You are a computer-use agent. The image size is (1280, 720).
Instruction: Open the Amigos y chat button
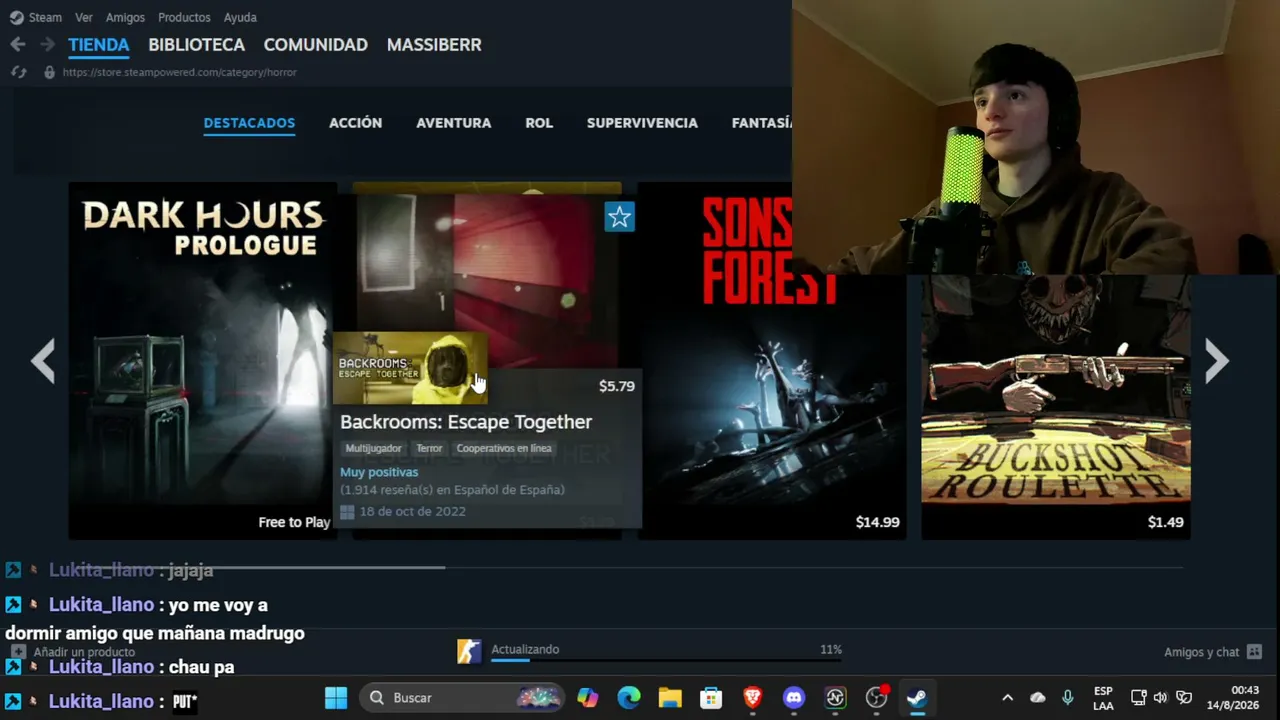point(1213,652)
